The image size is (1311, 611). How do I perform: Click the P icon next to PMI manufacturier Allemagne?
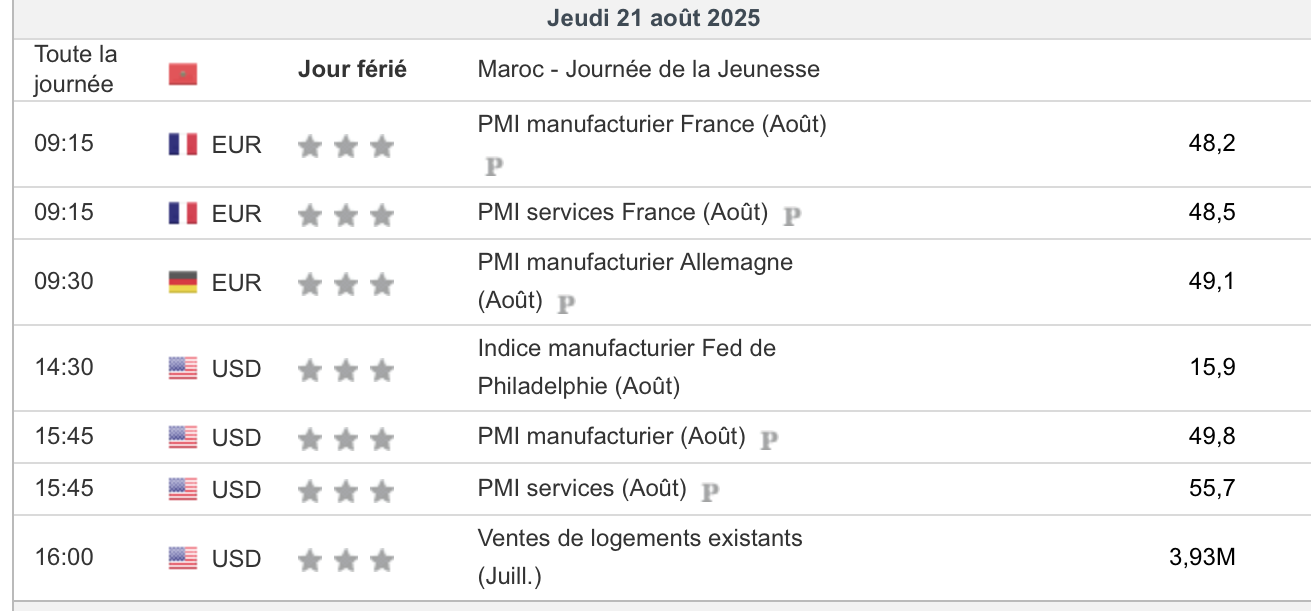click(x=566, y=303)
